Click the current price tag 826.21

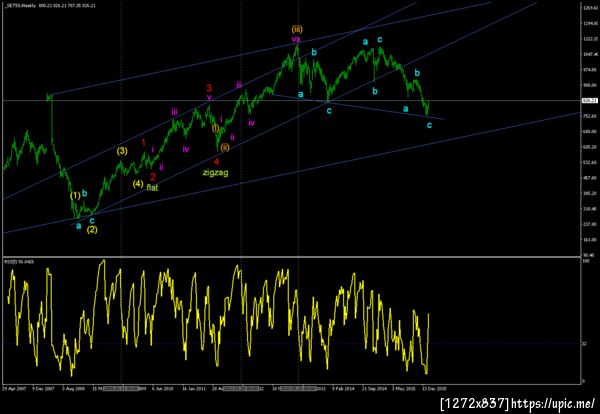(590, 101)
